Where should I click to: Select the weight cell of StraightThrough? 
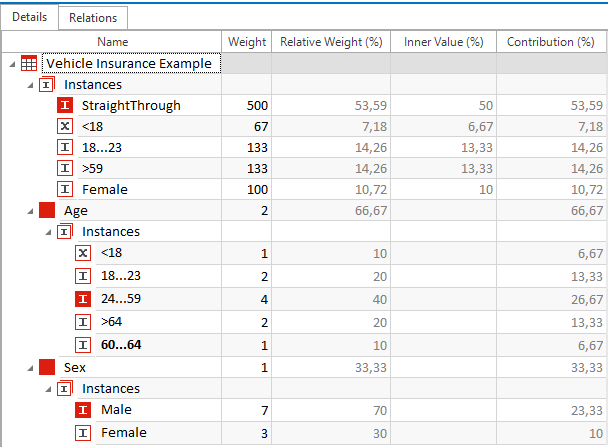click(247, 105)
